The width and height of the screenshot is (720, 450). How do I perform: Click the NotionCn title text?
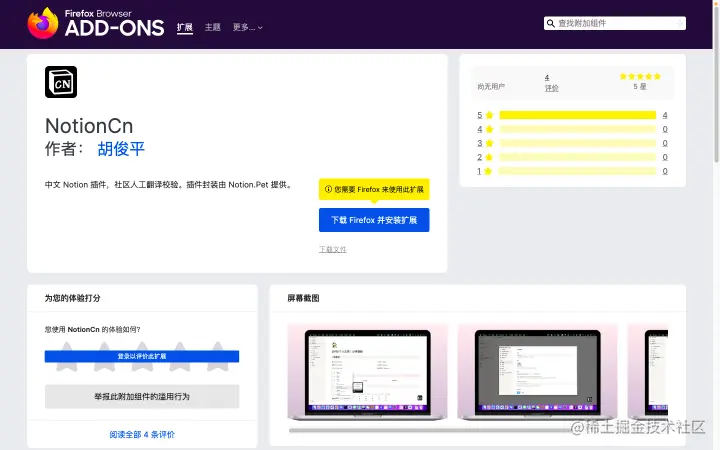coord(89,126)
